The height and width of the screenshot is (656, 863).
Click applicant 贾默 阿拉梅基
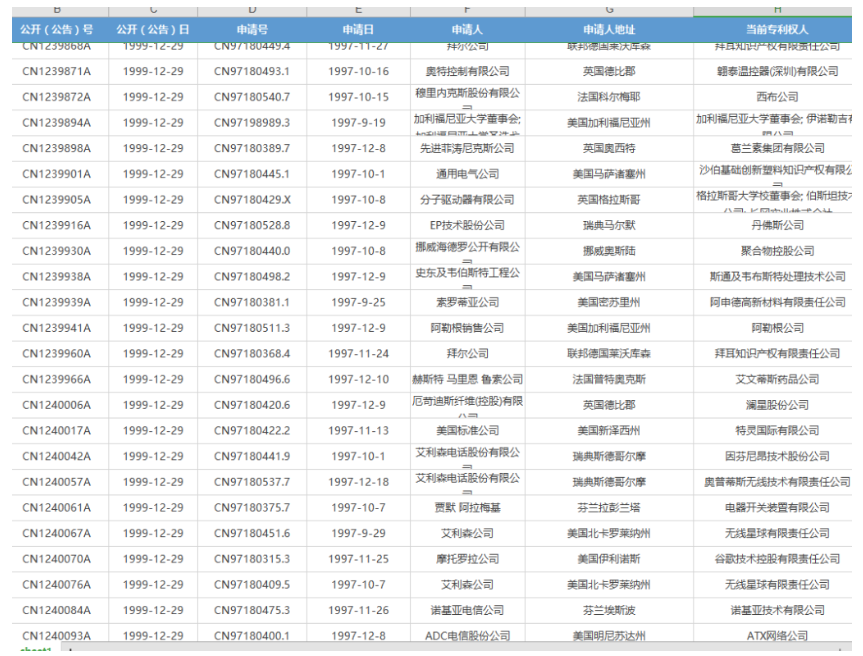point(467,507)
